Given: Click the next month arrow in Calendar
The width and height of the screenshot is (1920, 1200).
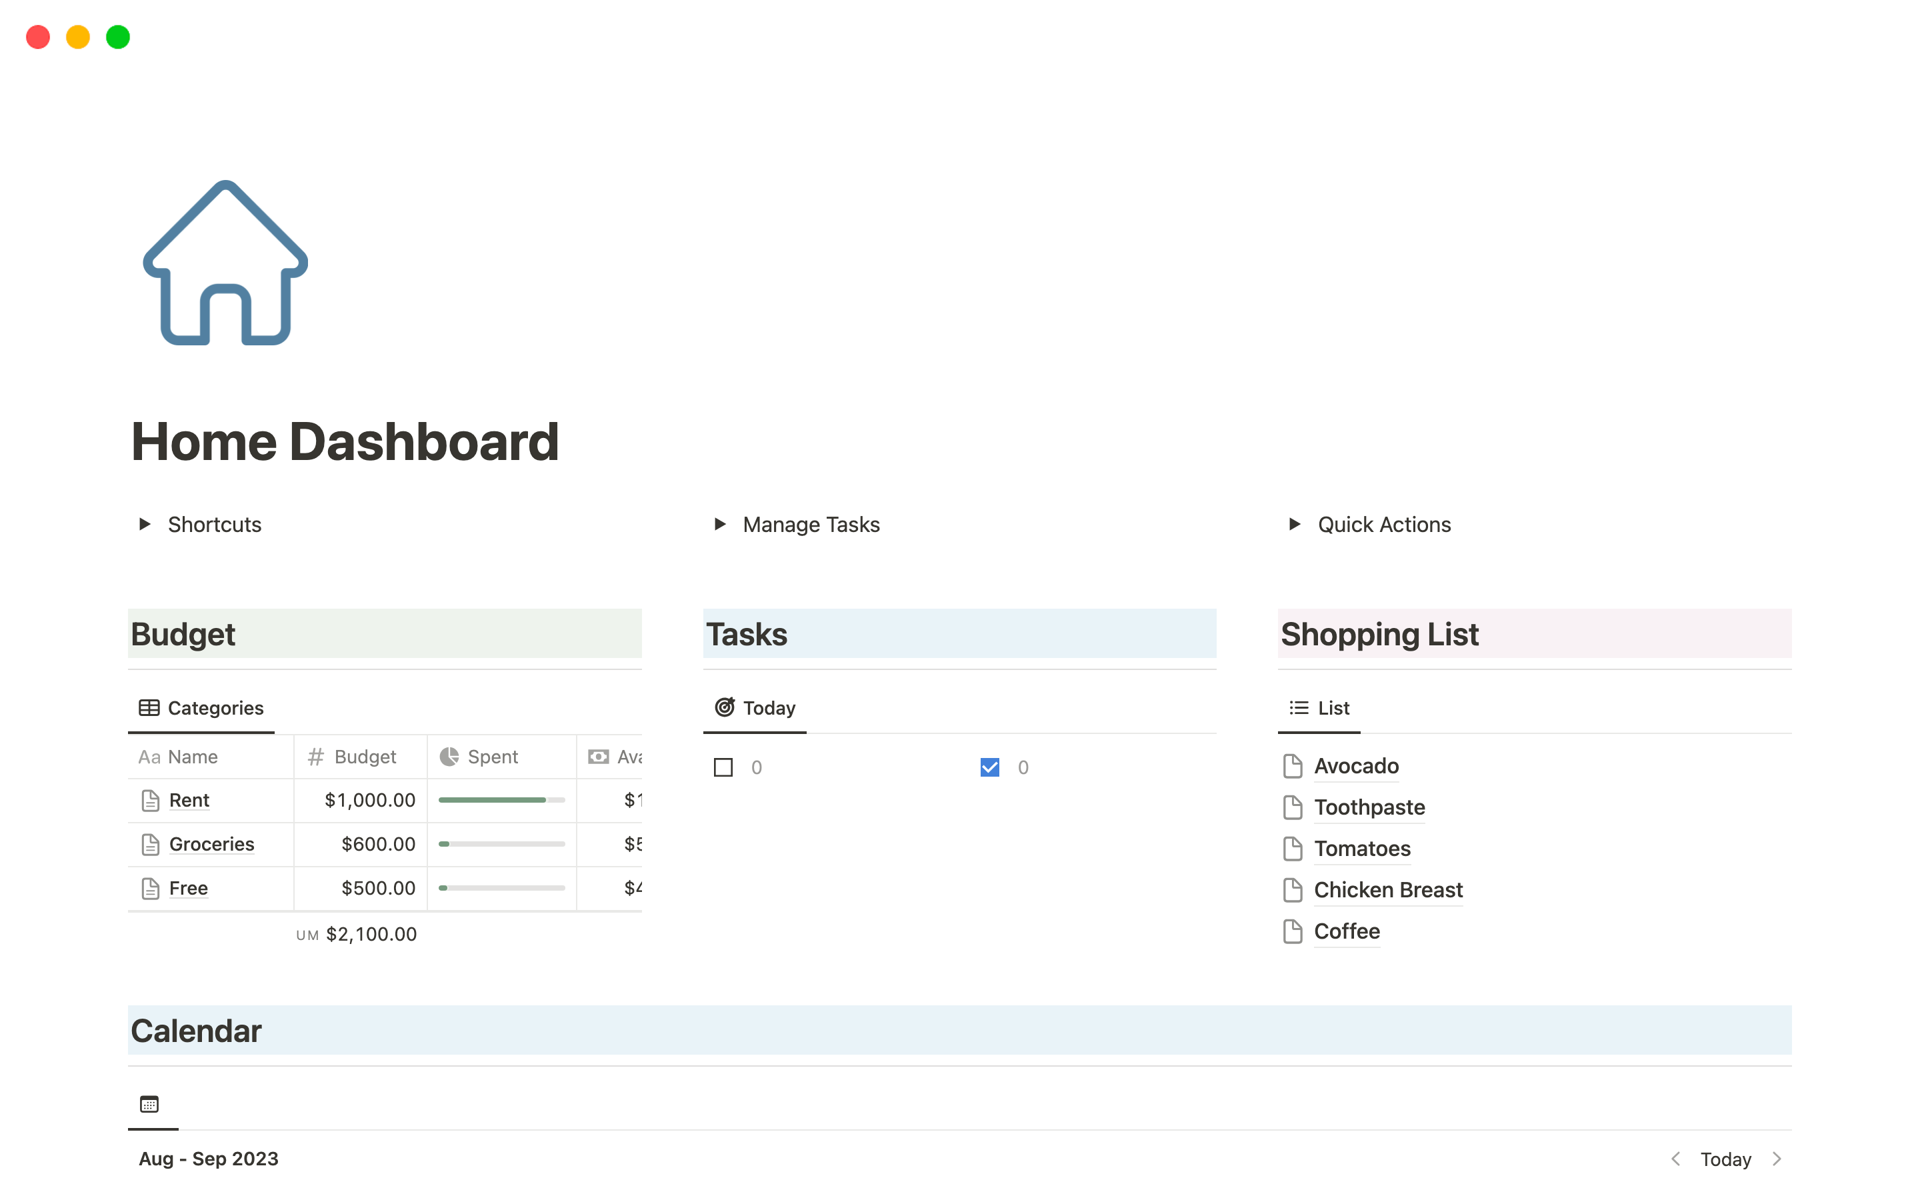Looking at the screenshot, I should (1778, 1158).
